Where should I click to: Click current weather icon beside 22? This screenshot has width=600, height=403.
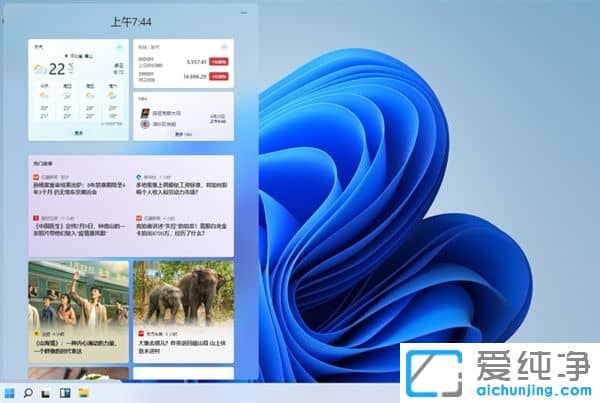pos(40,69)
